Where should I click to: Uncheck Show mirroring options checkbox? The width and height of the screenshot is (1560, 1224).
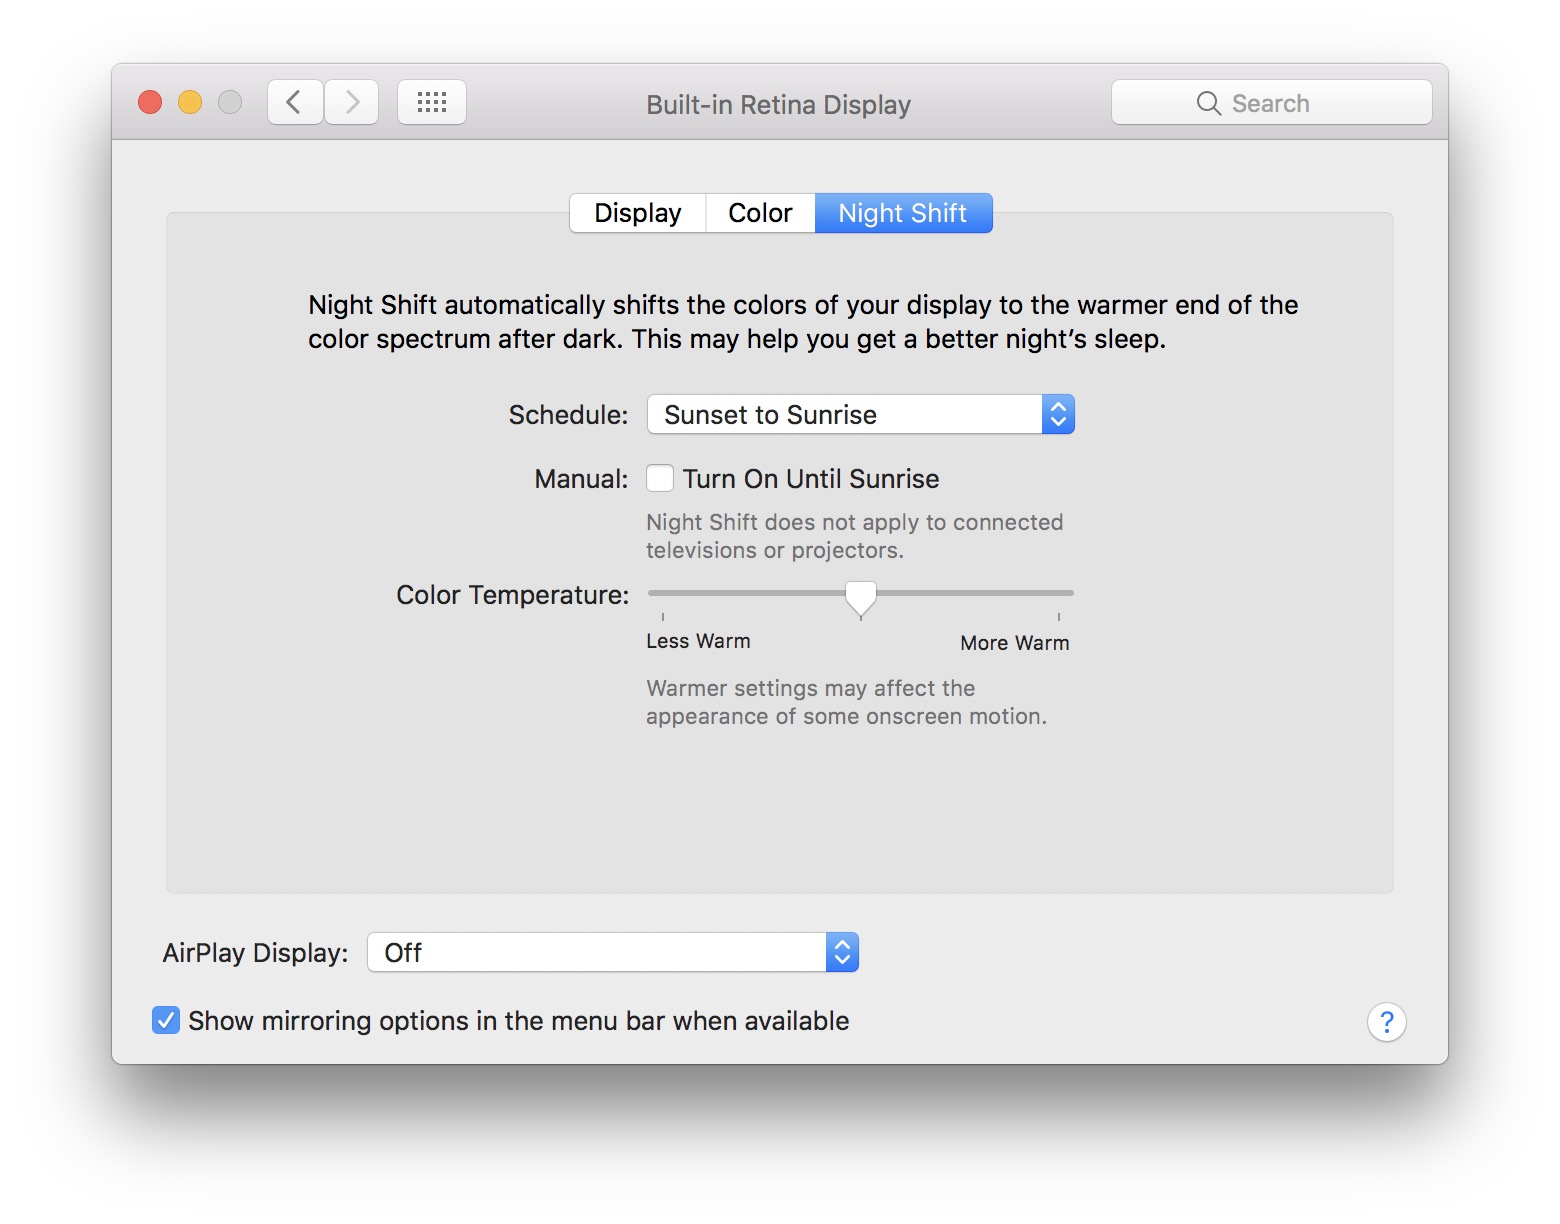coord(166,1020)
